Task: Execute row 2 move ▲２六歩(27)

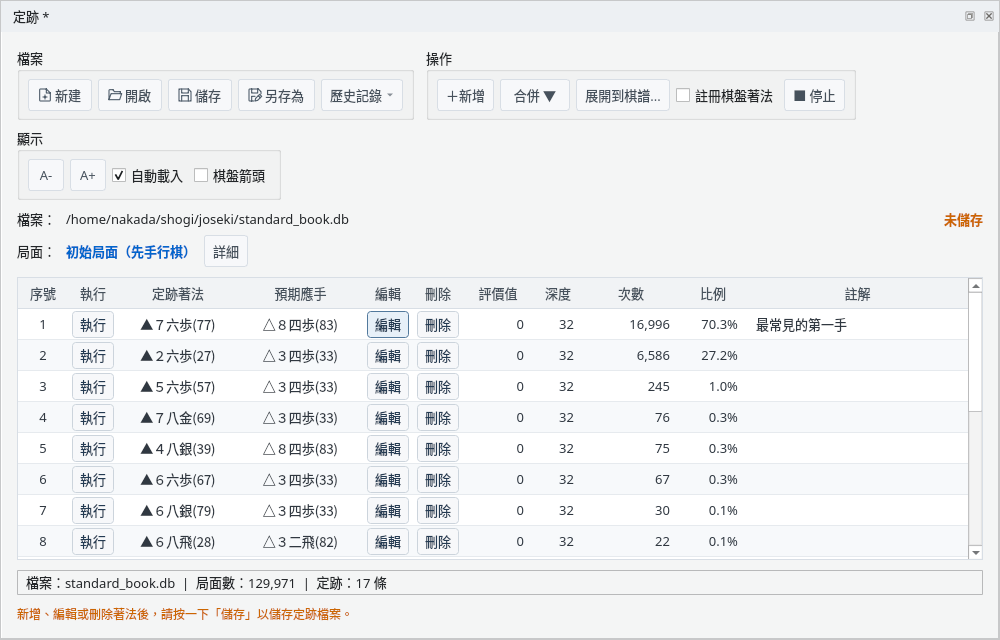Action: pyautogui.click(x=93, y=356)
